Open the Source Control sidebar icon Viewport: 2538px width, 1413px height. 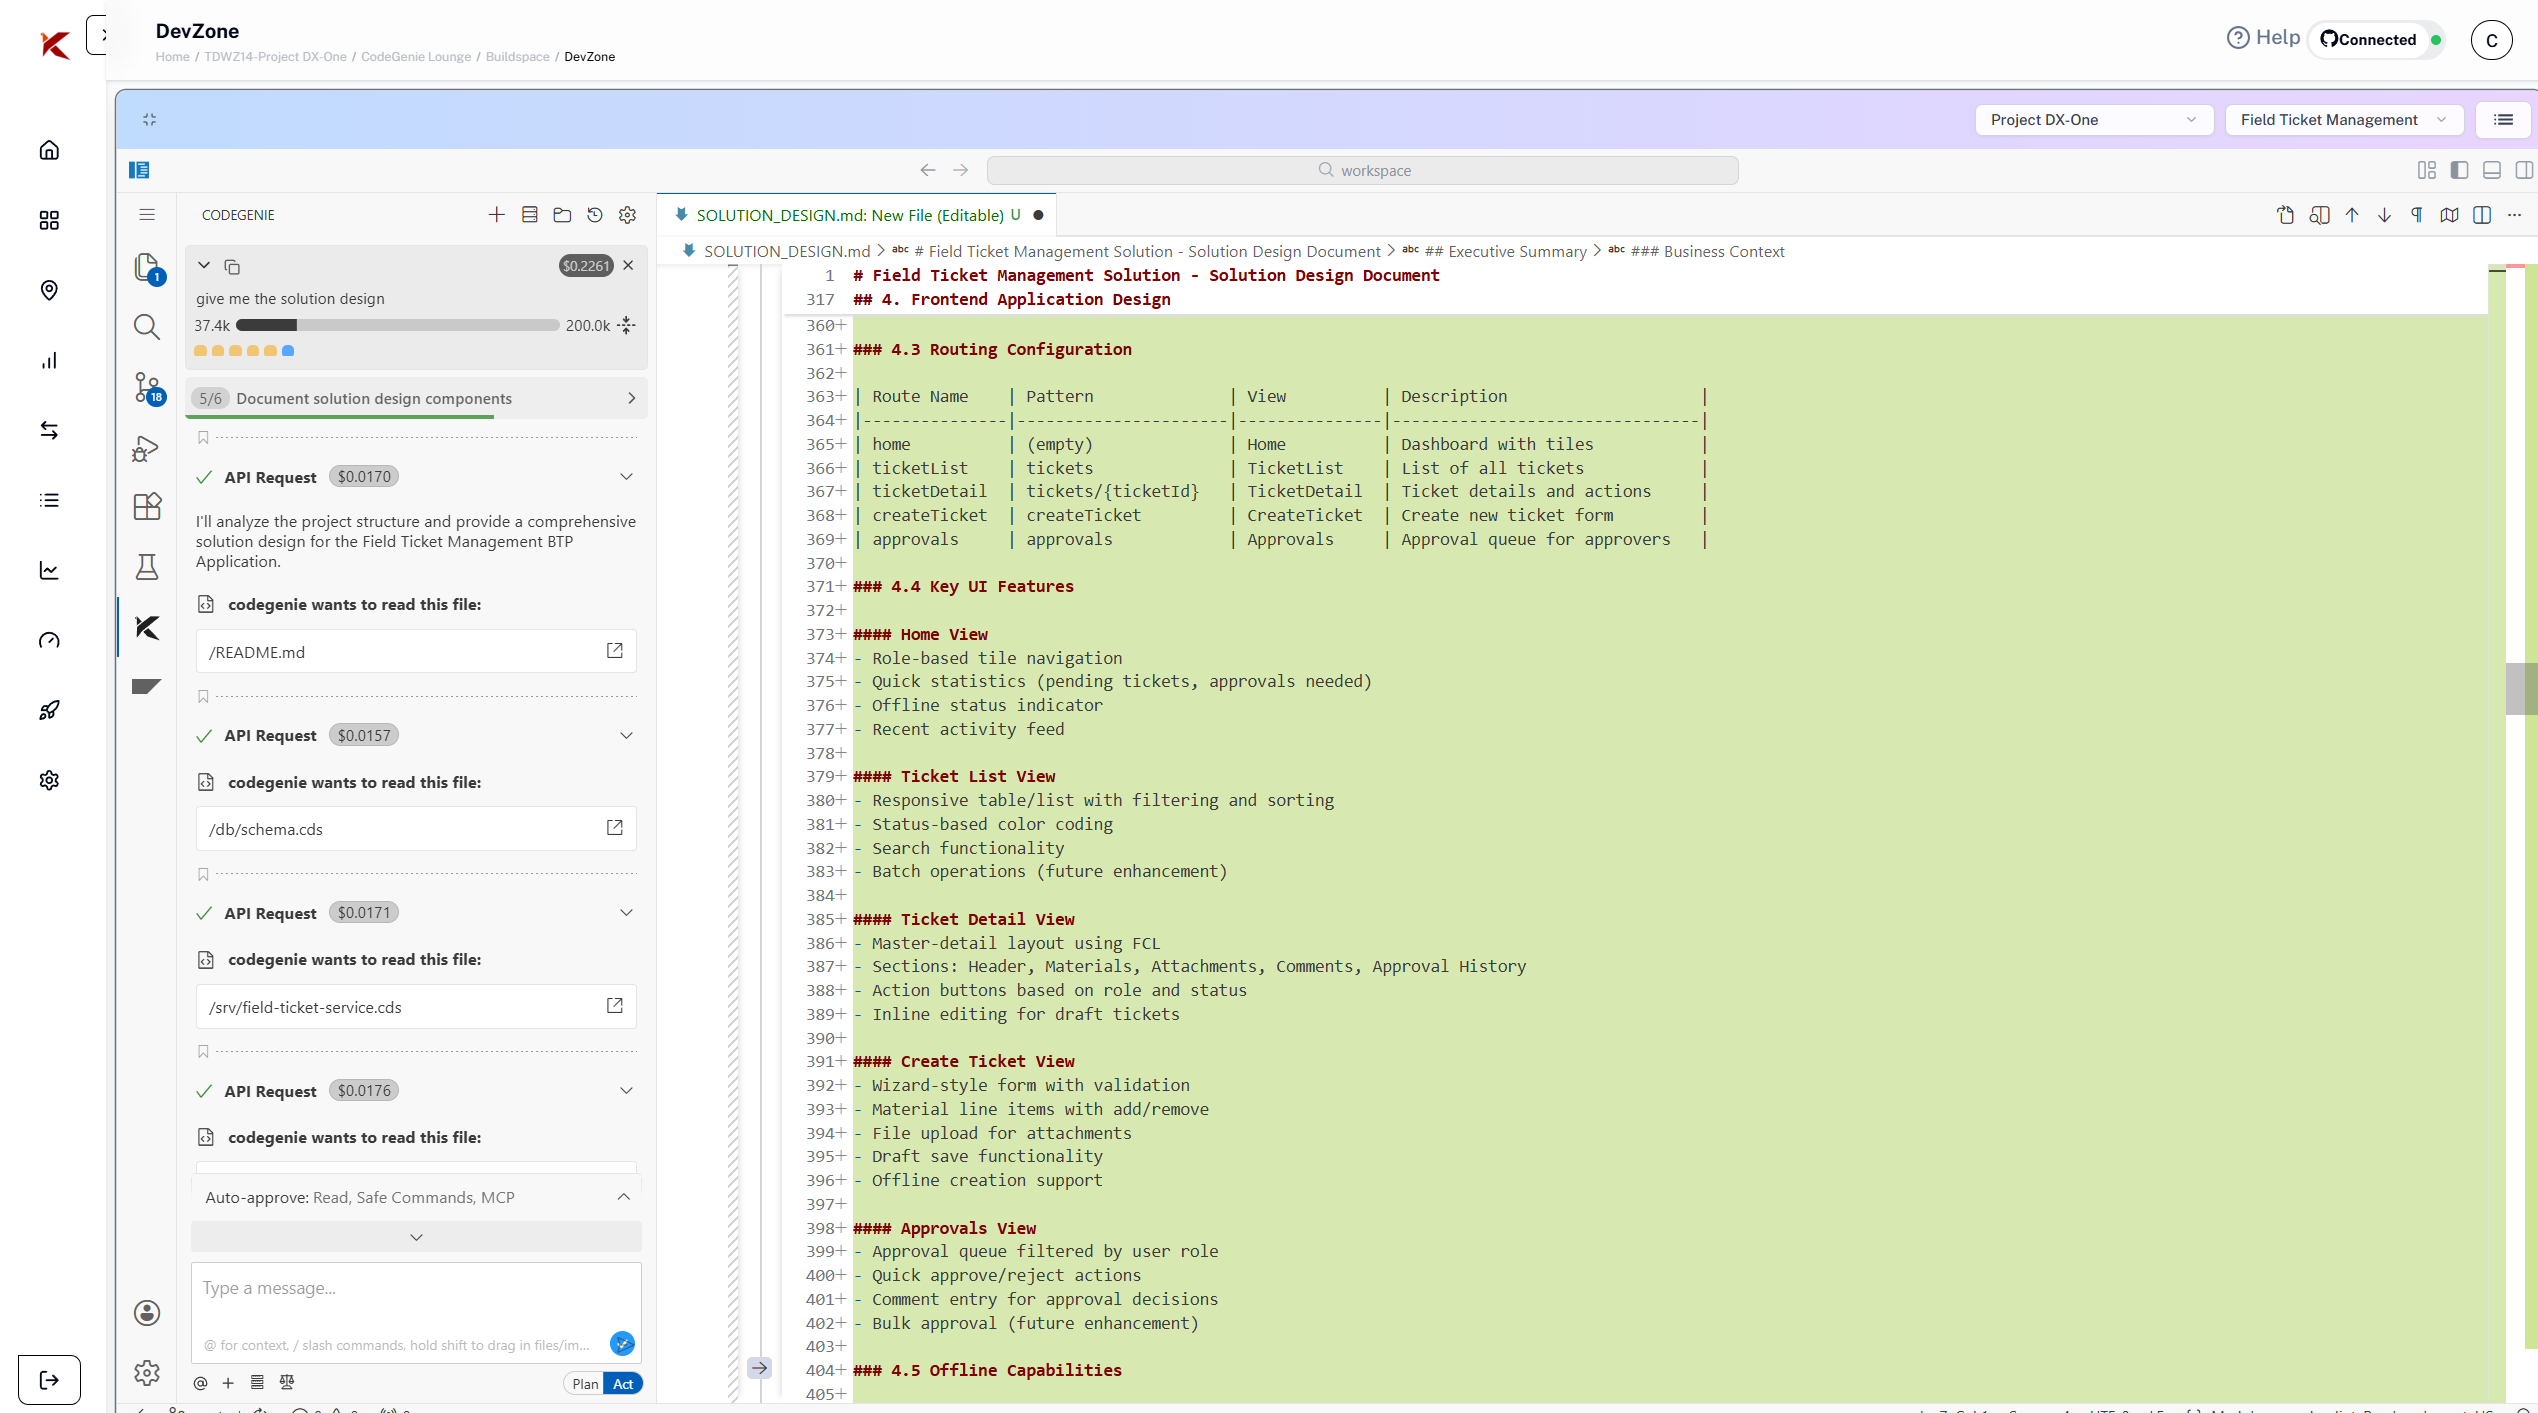click(x=147, y=388)
